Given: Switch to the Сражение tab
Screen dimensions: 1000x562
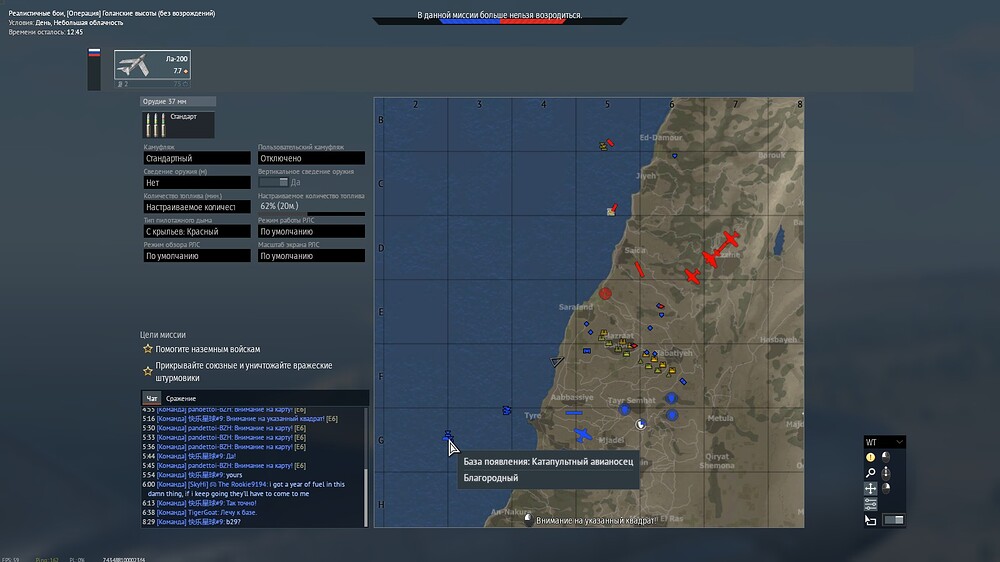Looking at the screenshot, I should (x=181, y=398).
